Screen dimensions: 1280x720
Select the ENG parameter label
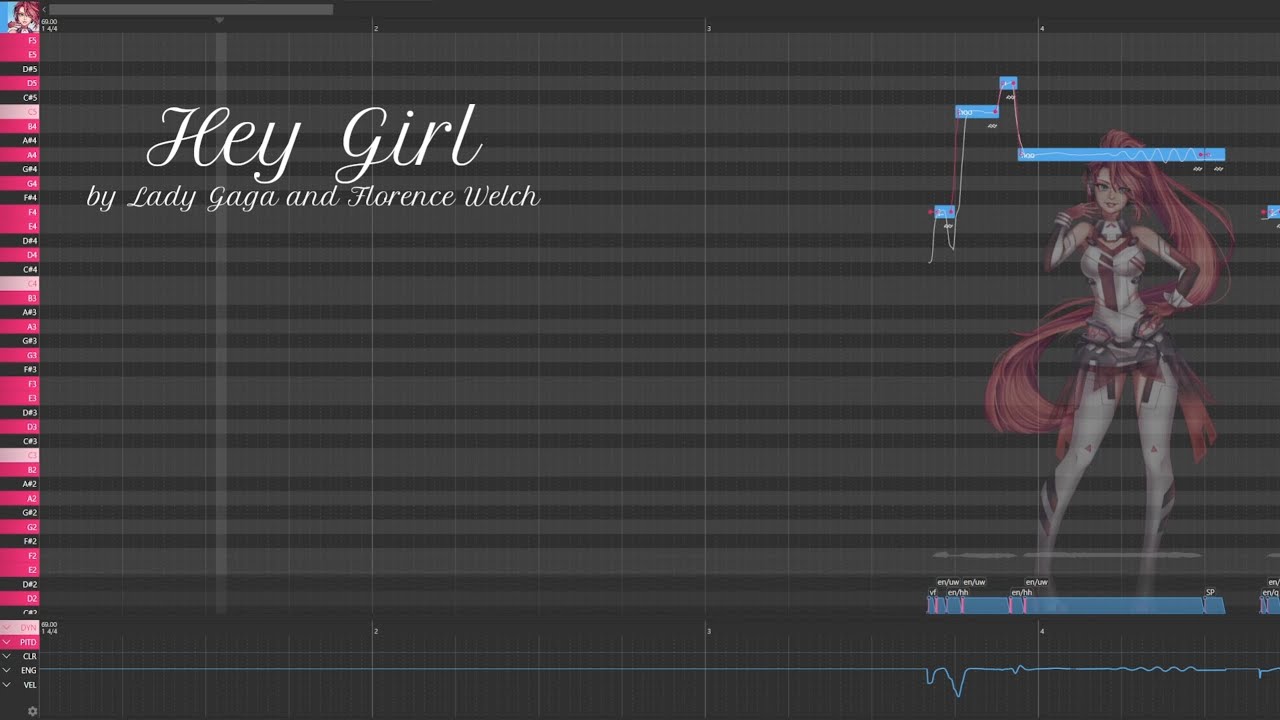29,670
